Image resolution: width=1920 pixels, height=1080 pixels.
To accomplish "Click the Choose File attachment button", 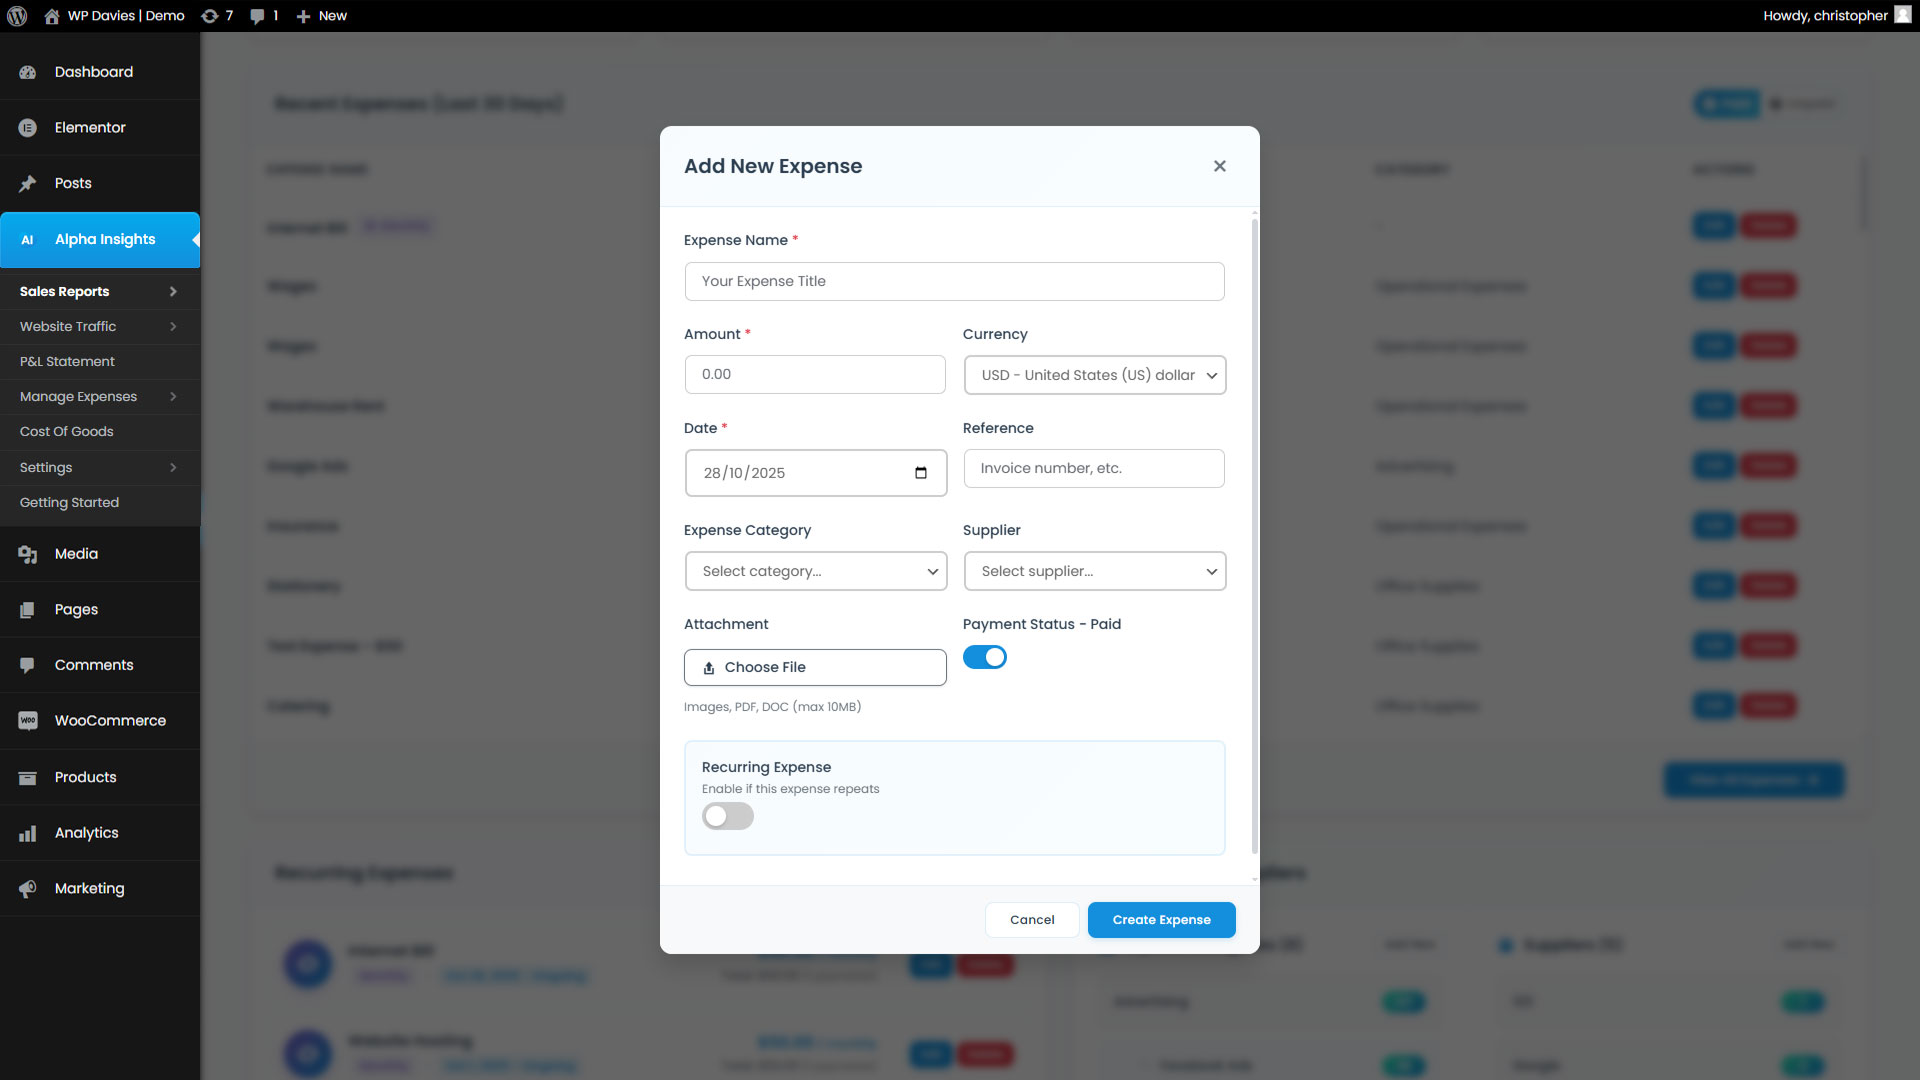I will [x=815, y=667].
